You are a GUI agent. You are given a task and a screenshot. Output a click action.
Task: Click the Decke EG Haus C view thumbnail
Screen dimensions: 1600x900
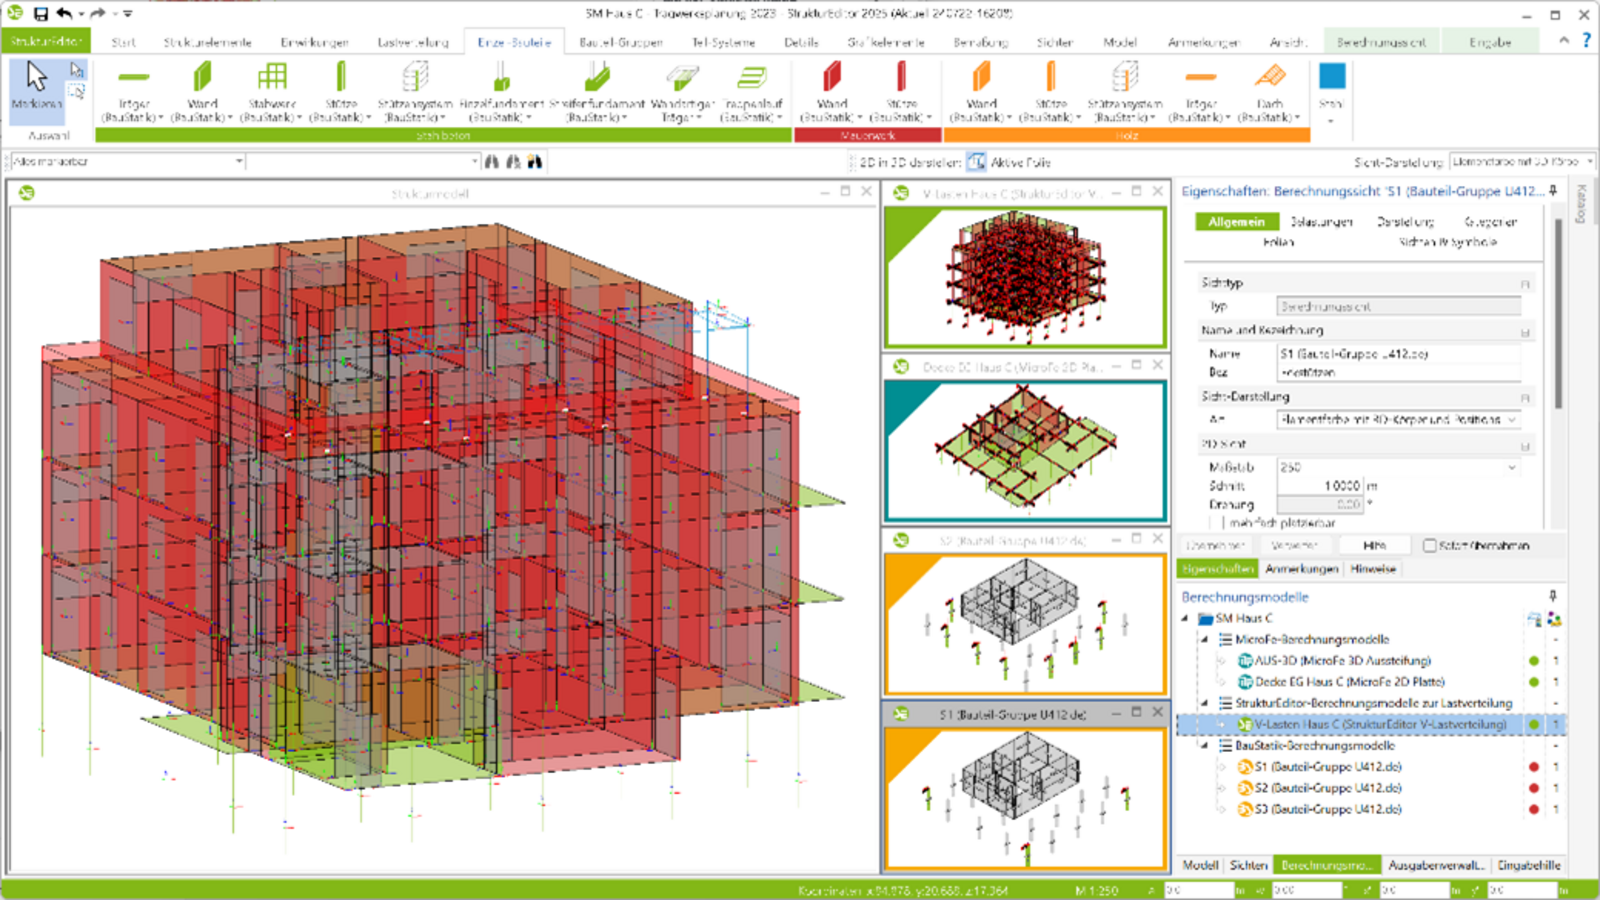click(x=1025, y=450)
